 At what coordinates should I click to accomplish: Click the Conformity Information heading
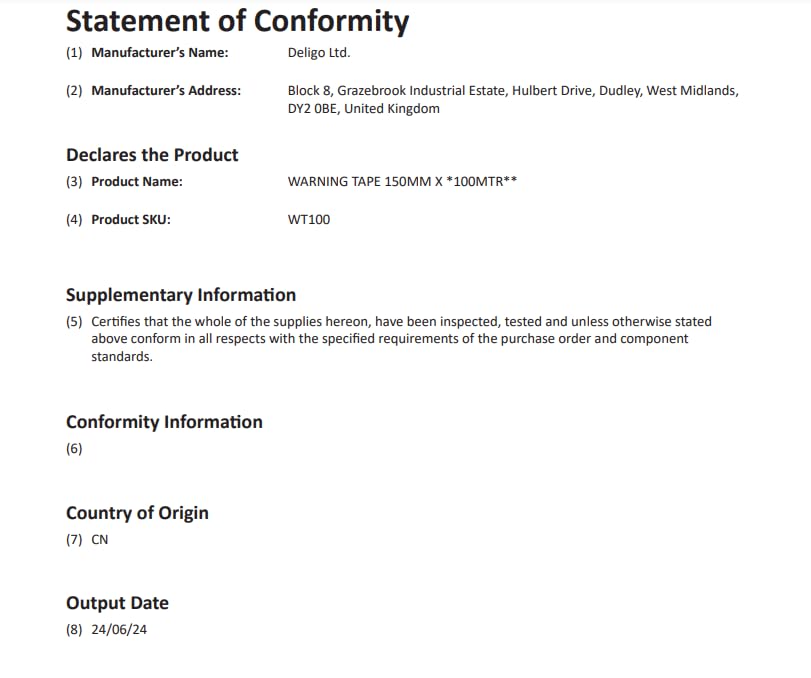(164, 422)
